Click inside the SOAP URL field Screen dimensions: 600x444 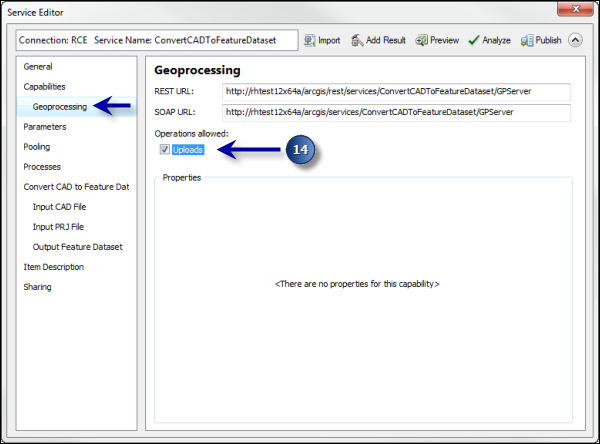click(396, 113)
